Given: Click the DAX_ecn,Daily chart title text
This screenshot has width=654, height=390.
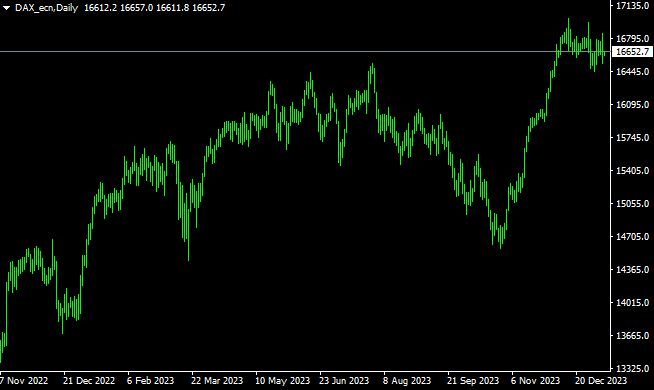Looking at the screenshot, I should 46,8.
